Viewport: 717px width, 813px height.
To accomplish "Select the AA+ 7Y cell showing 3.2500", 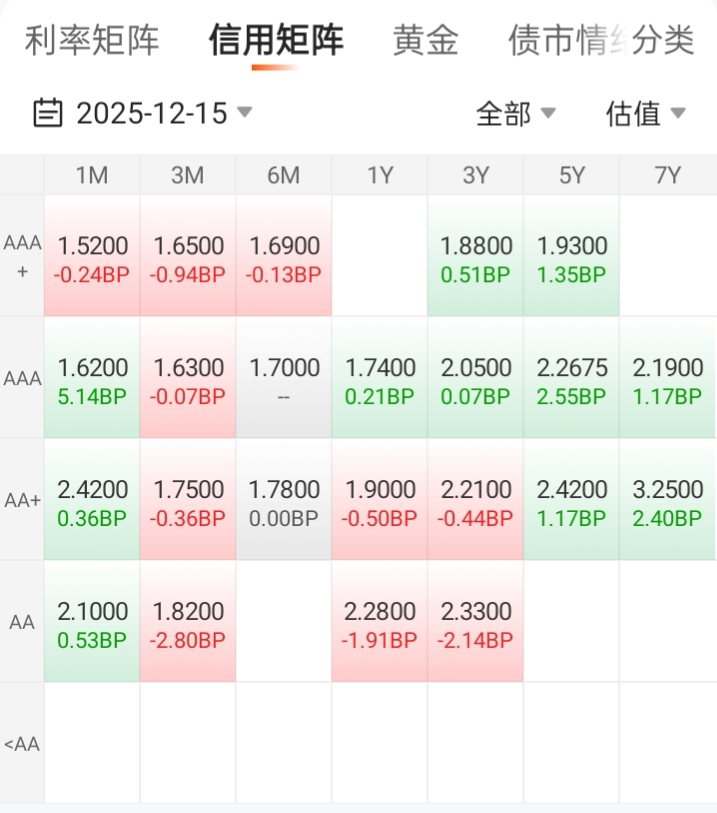I will (x=667, y=502).
